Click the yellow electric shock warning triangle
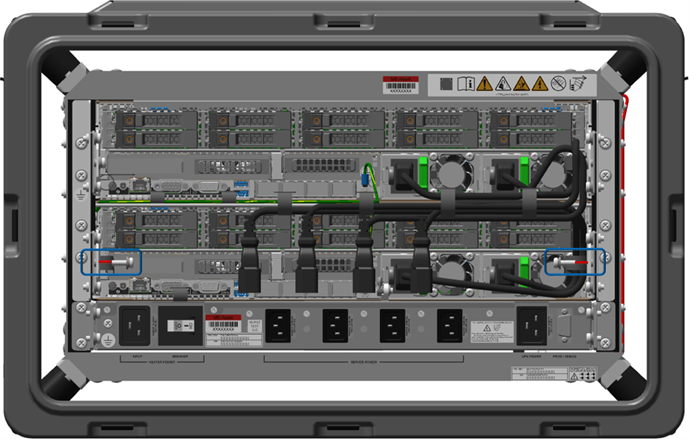The height and width of the screenshot is (439, 689). (x=540, y=83)
